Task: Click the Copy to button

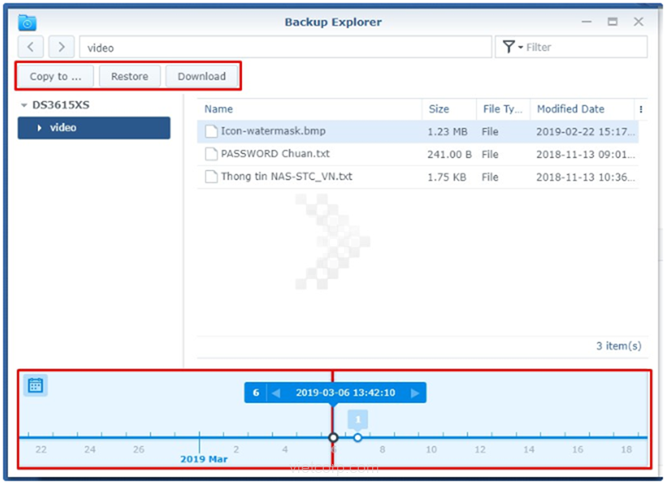Action: 55,76
